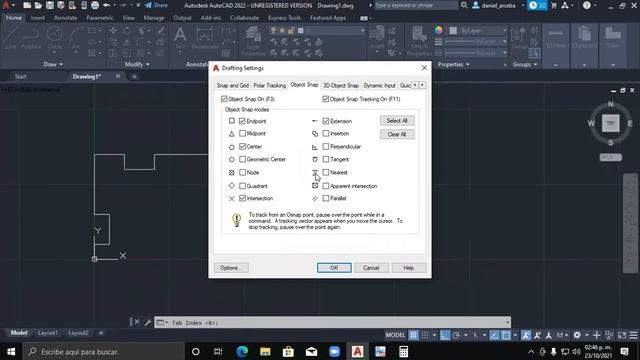Click the Clear All button

coord(397,134)
